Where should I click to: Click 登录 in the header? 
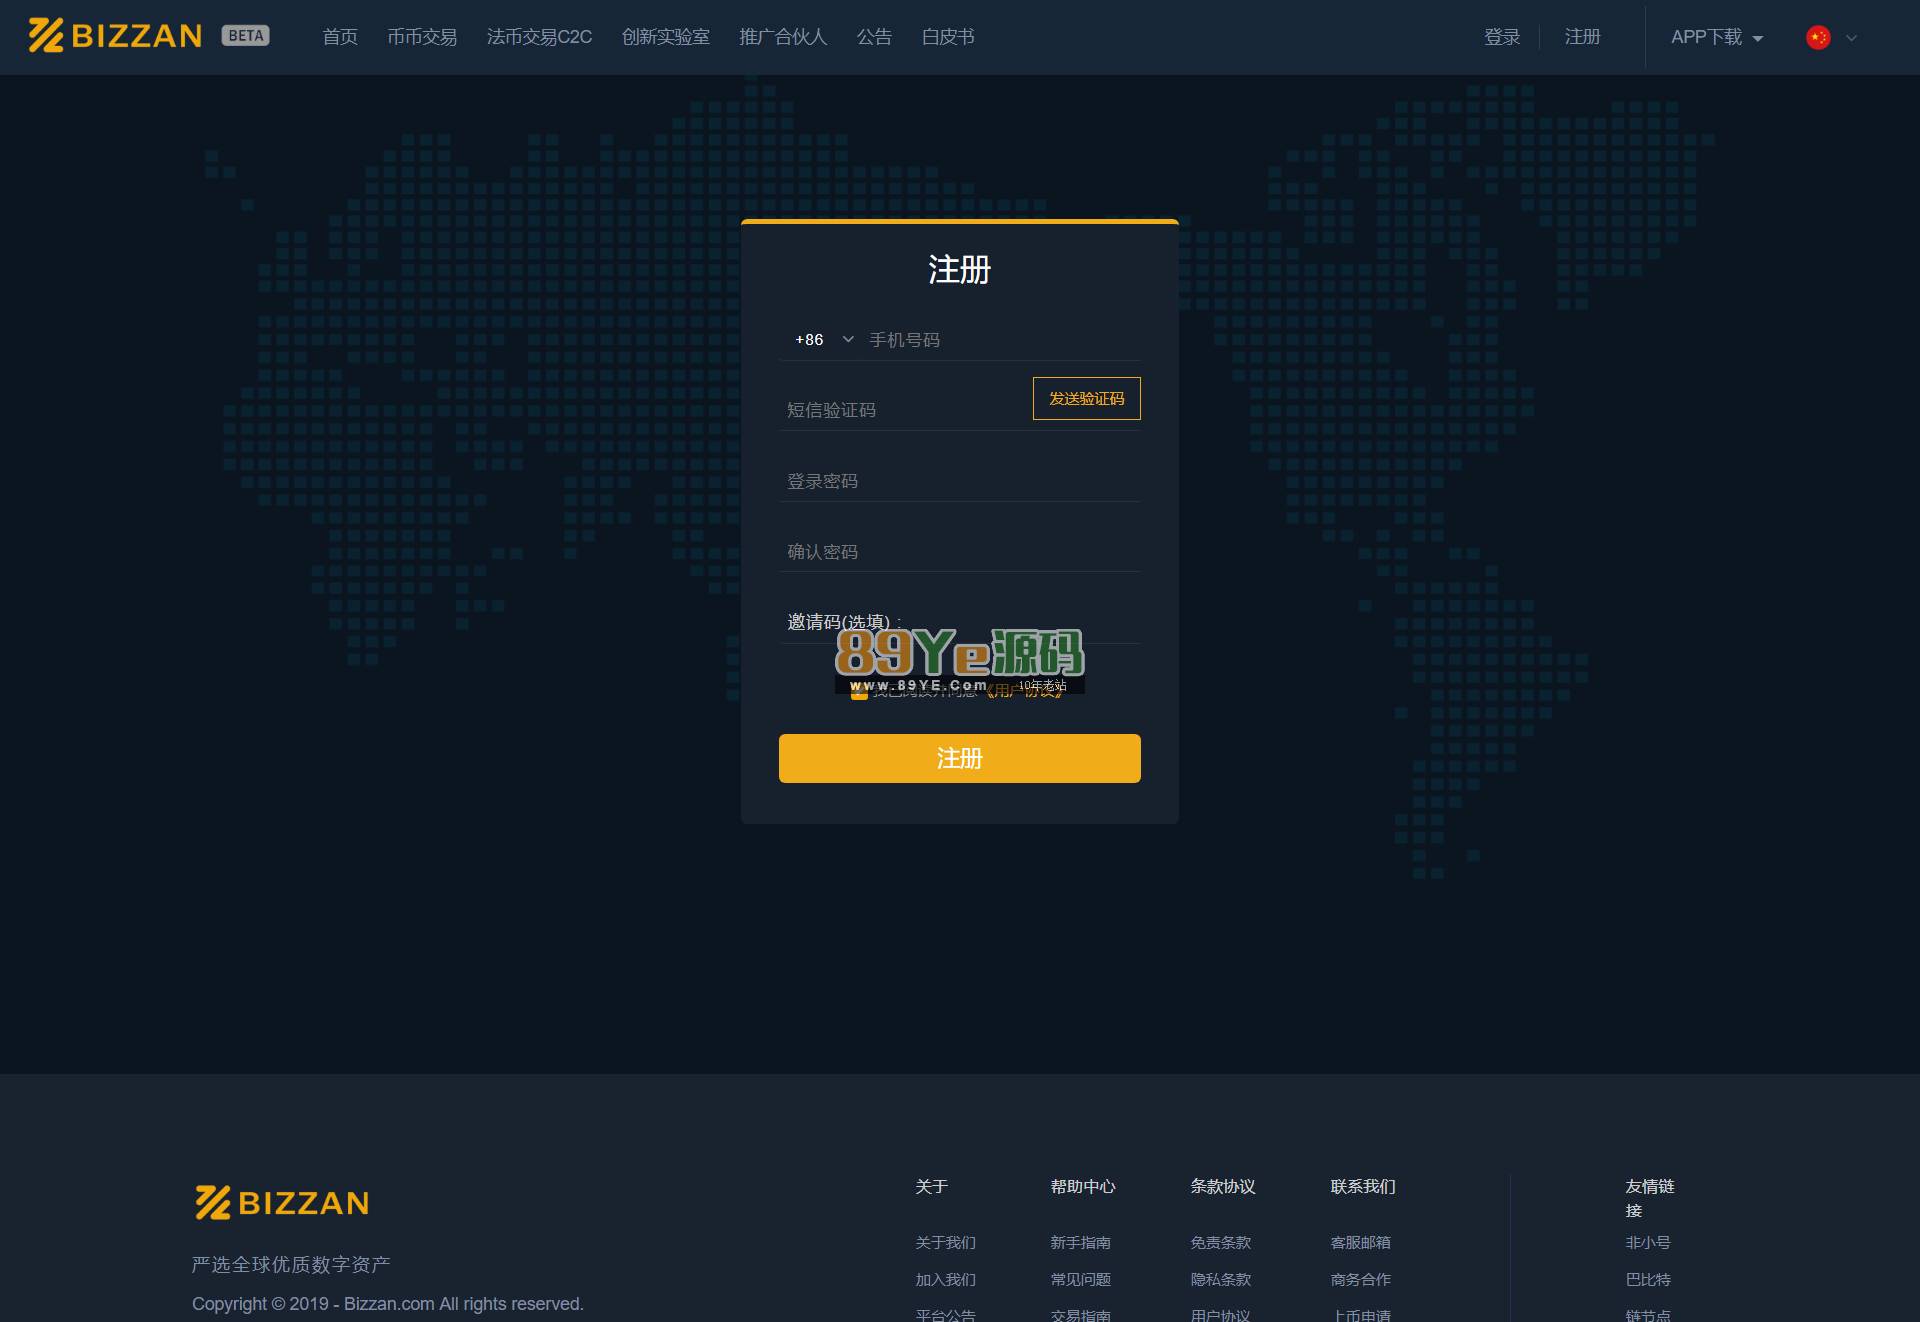click(1502, 37)
